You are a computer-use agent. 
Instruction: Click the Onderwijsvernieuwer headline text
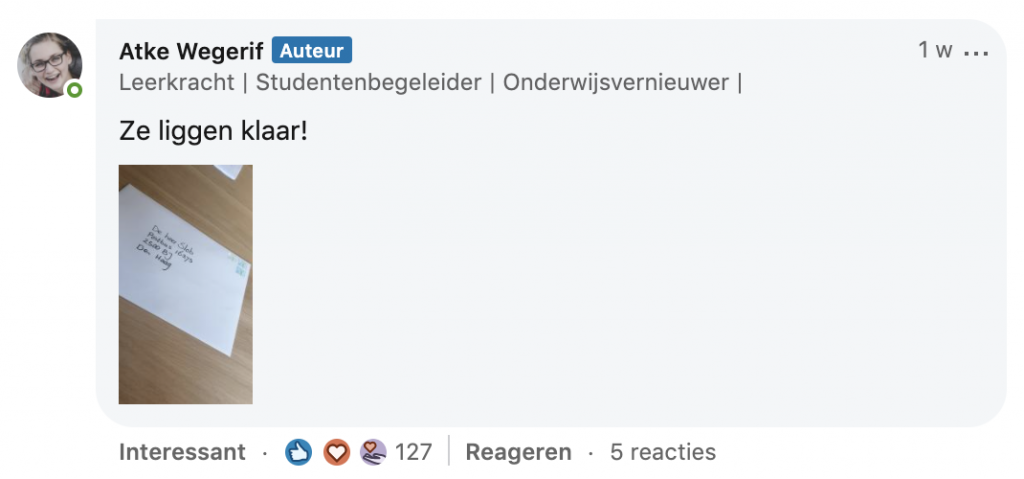point(615,83)
